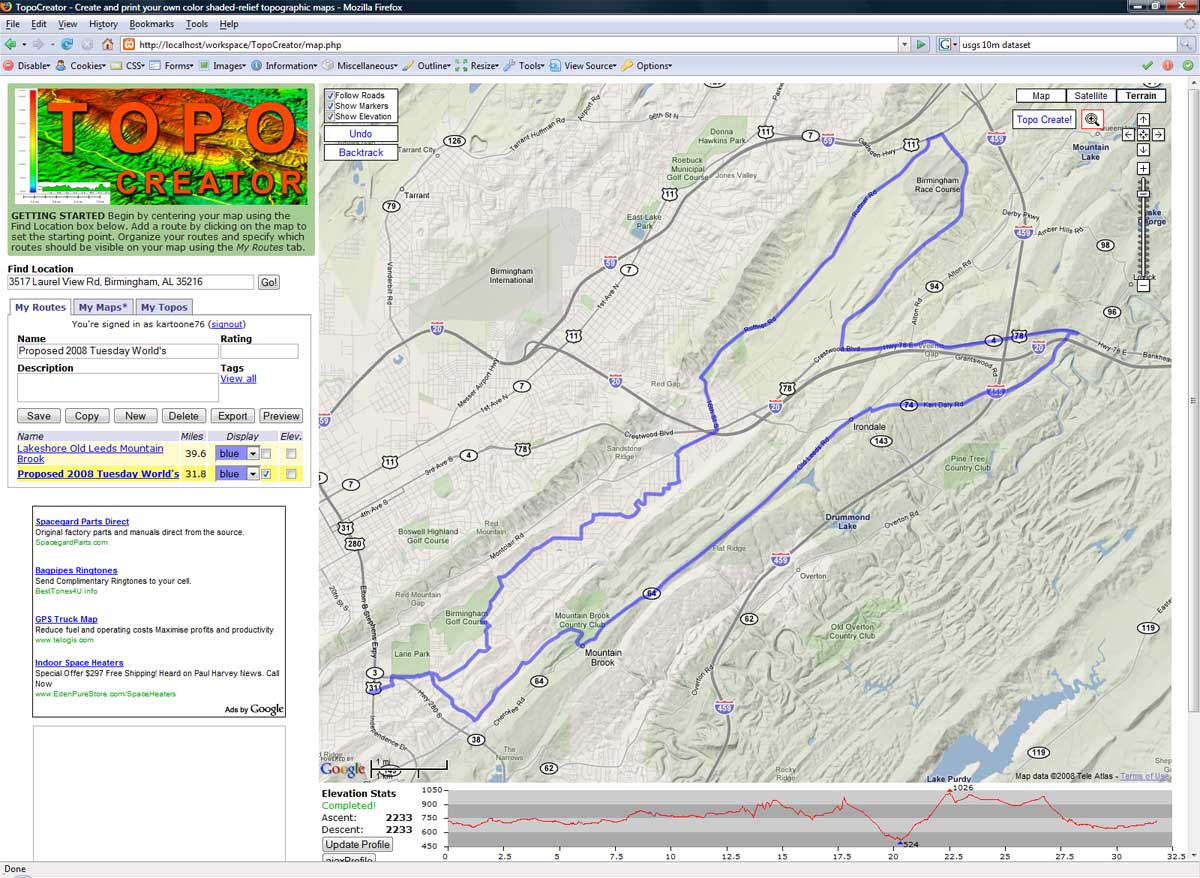This screenshot has height=878, width=1200.
Task: Open the File menu
Action: [x=12, y=24]
